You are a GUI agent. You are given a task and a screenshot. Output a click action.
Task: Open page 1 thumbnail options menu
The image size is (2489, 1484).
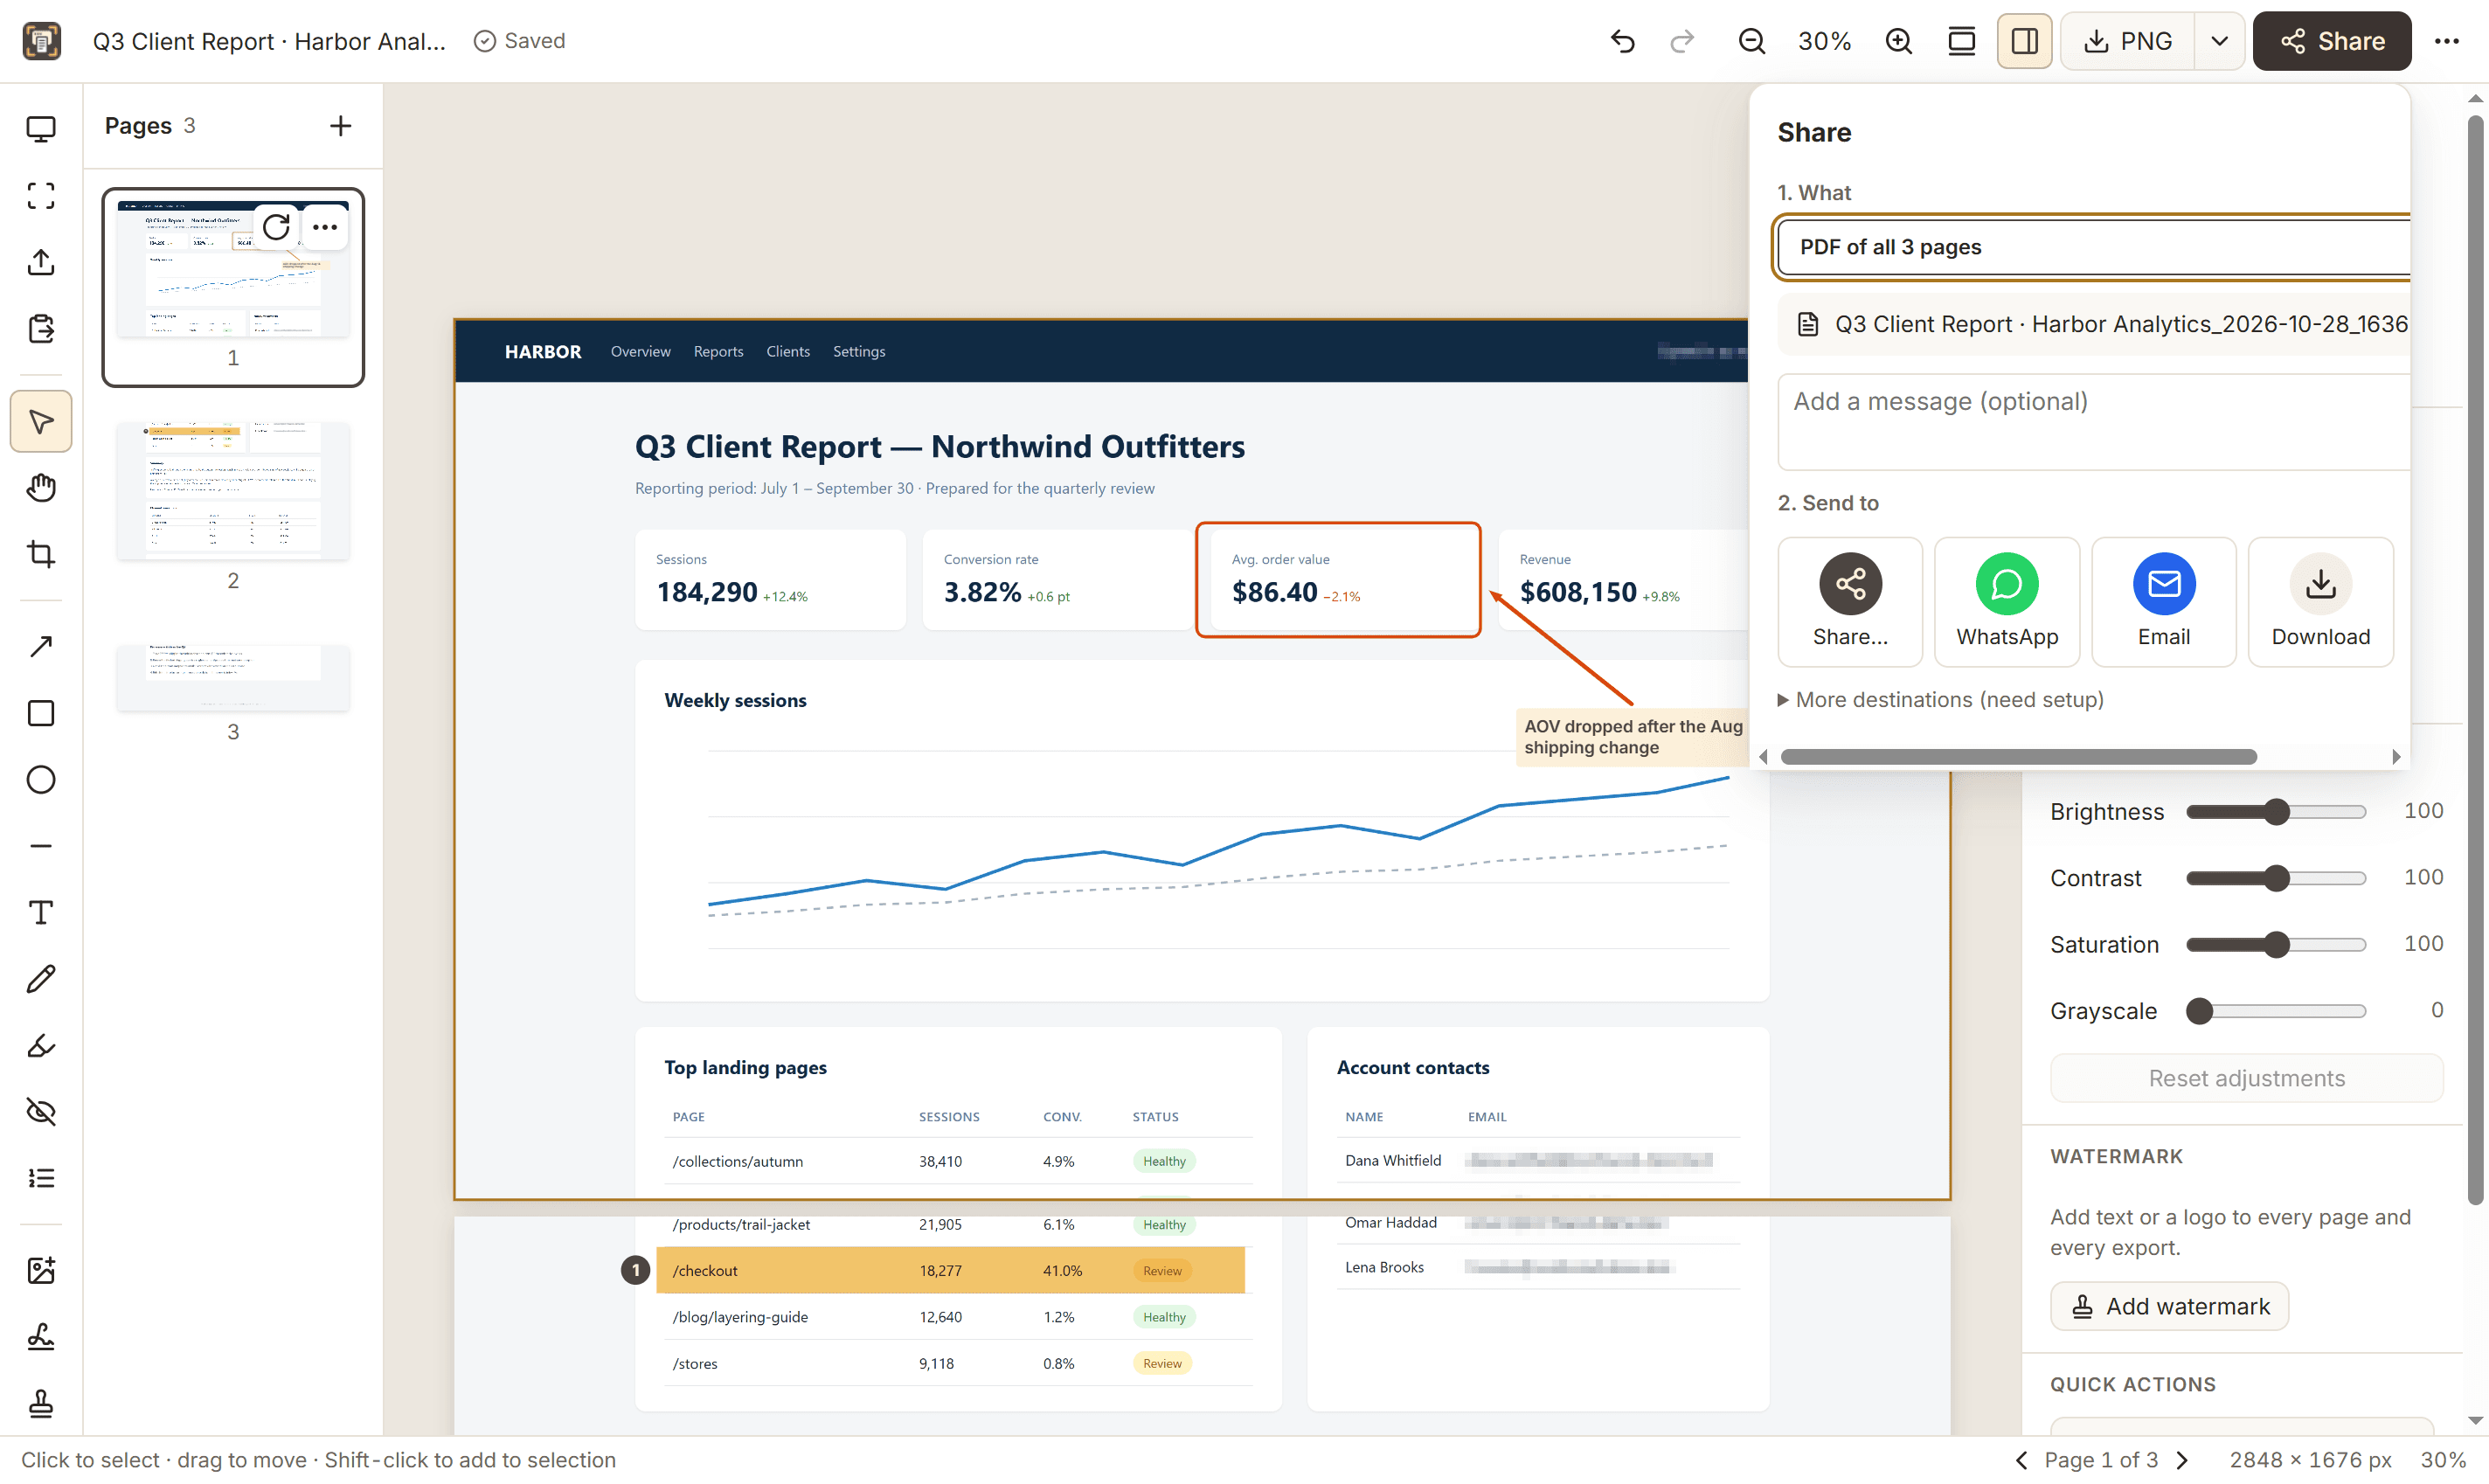coord(325,227)
